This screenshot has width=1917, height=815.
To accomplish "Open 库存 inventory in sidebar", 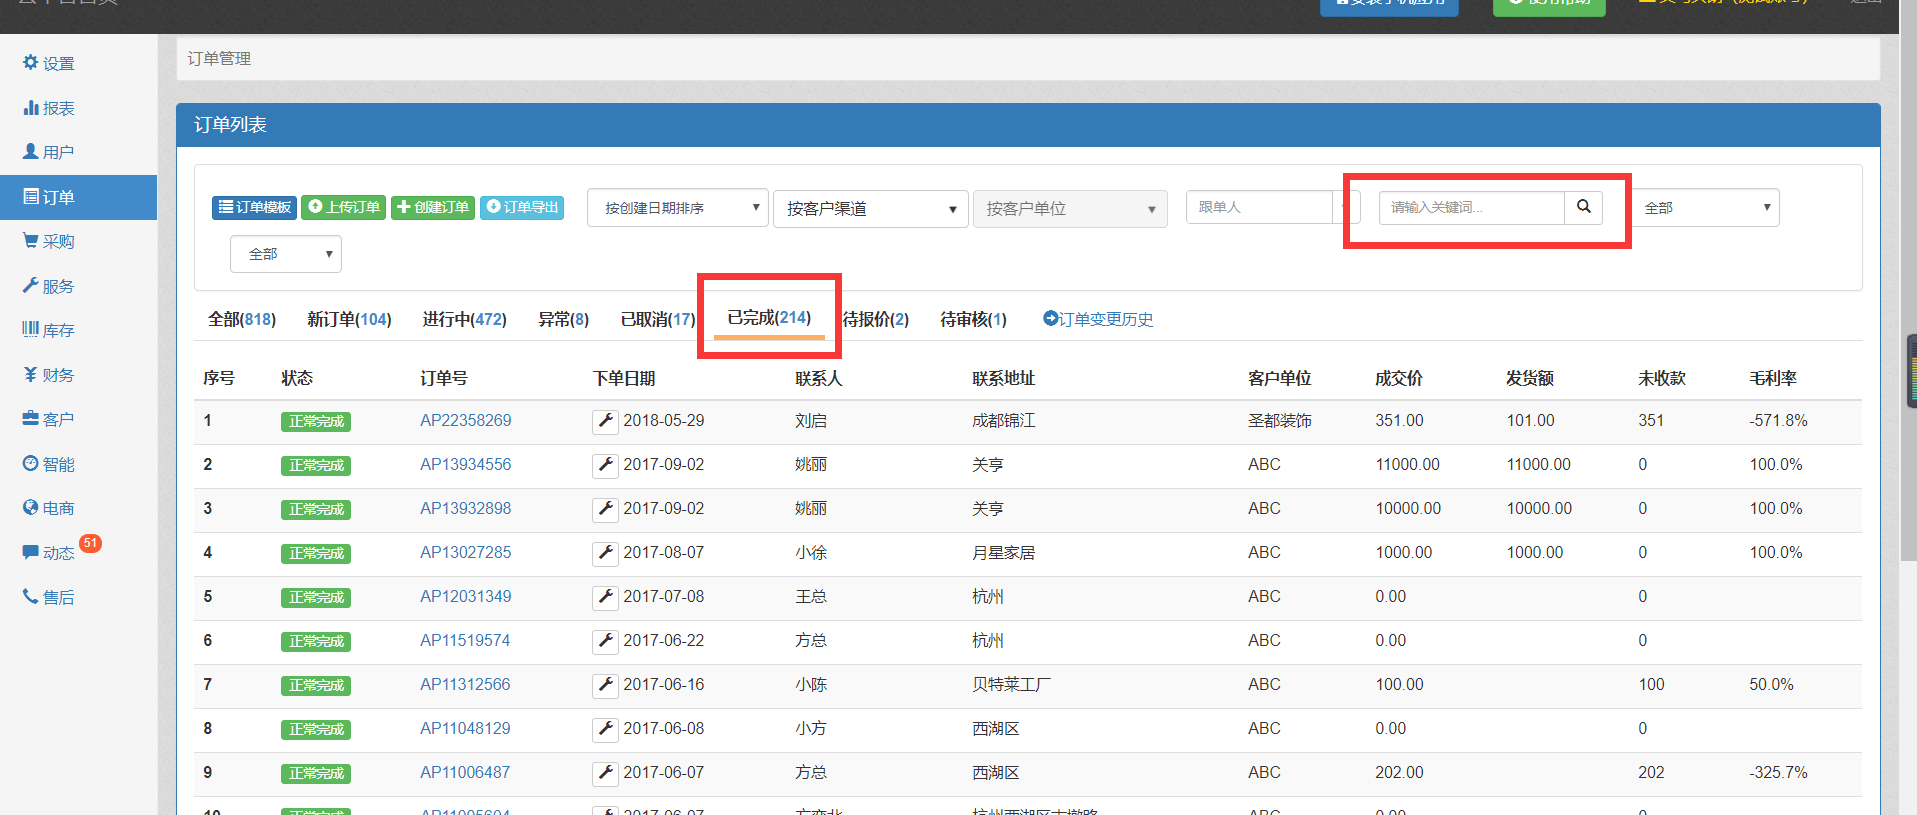I will [49, 330].
